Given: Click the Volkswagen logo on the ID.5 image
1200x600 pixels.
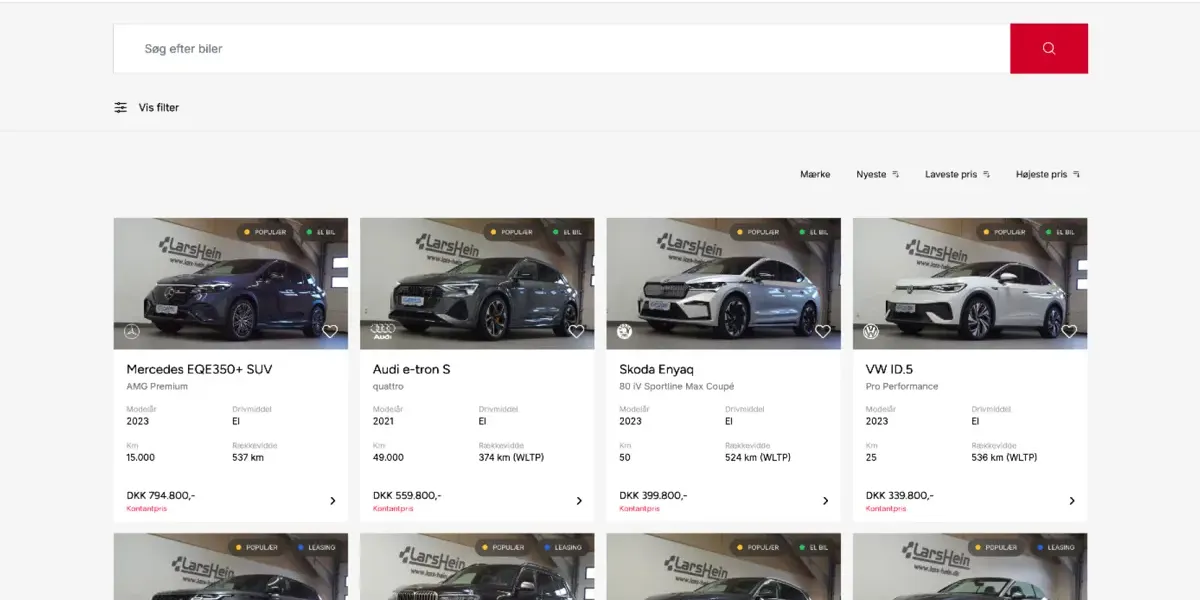Looking at the screenshot, I should 871,331.
